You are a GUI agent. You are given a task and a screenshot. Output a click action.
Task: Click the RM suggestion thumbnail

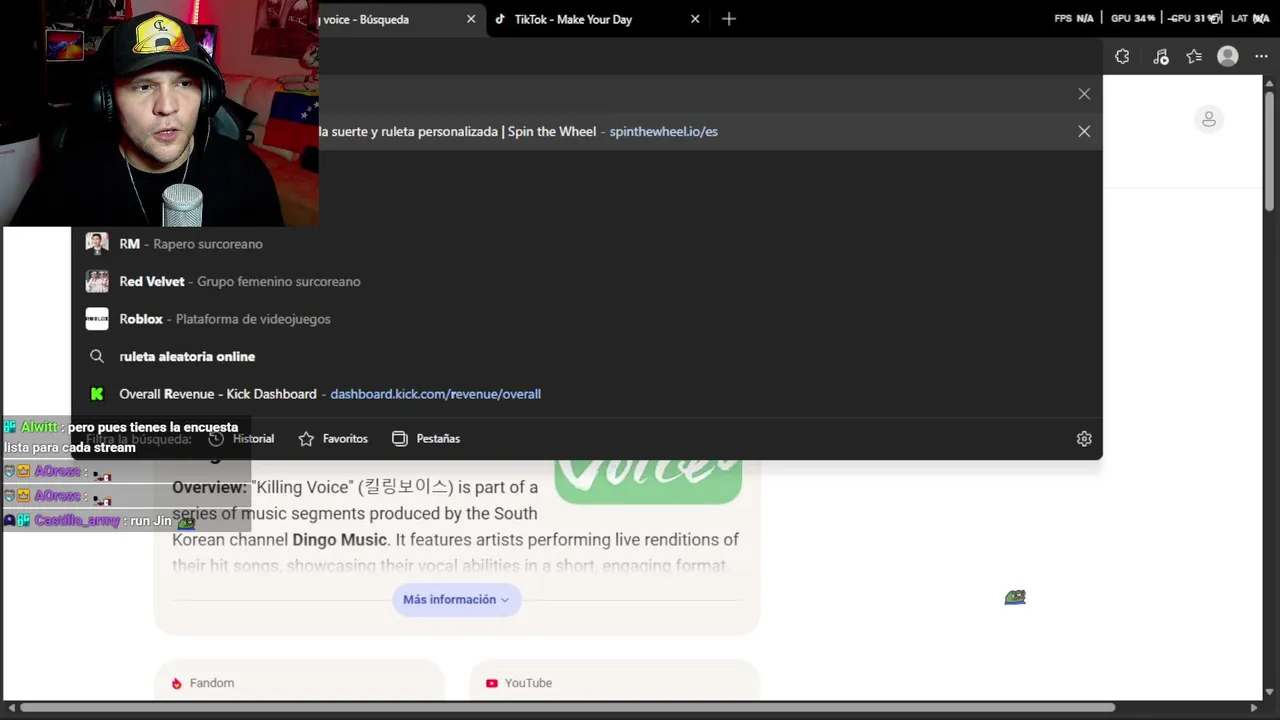[x=97, y=243]
